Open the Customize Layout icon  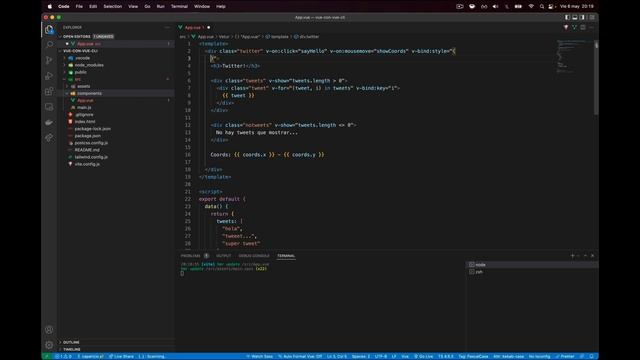tap(592, 17)
